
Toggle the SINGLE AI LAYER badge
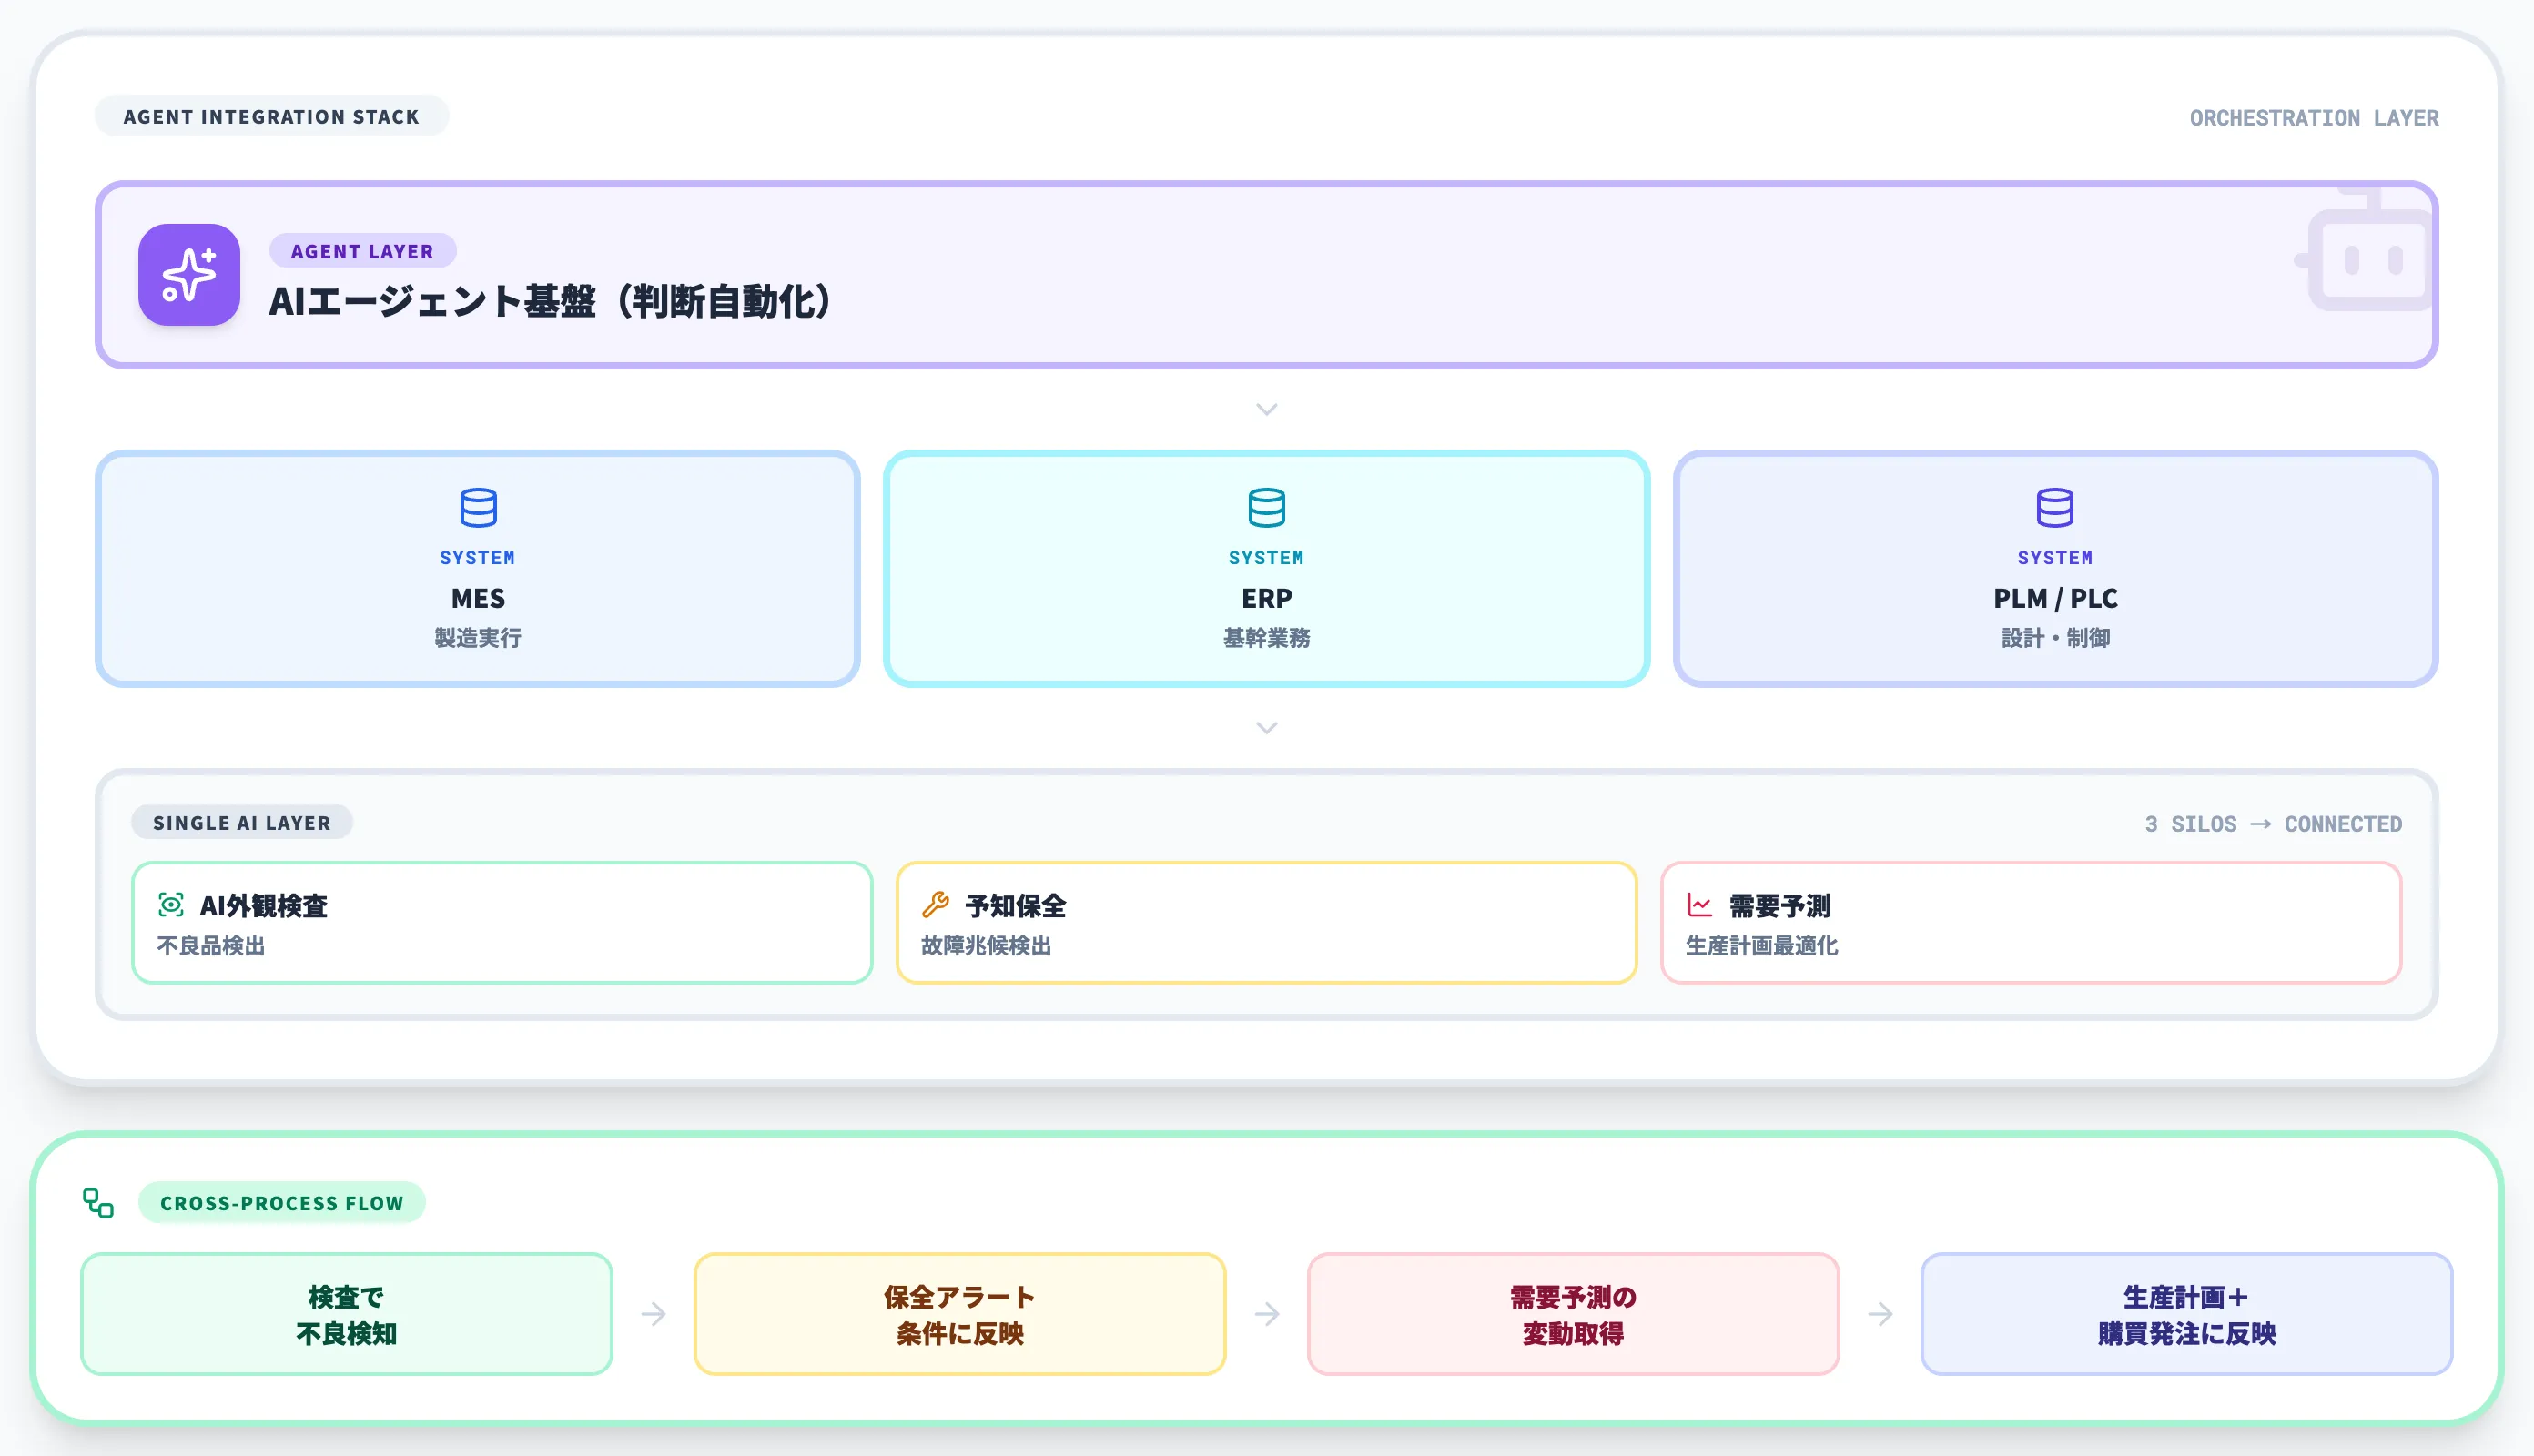[241, 822]
